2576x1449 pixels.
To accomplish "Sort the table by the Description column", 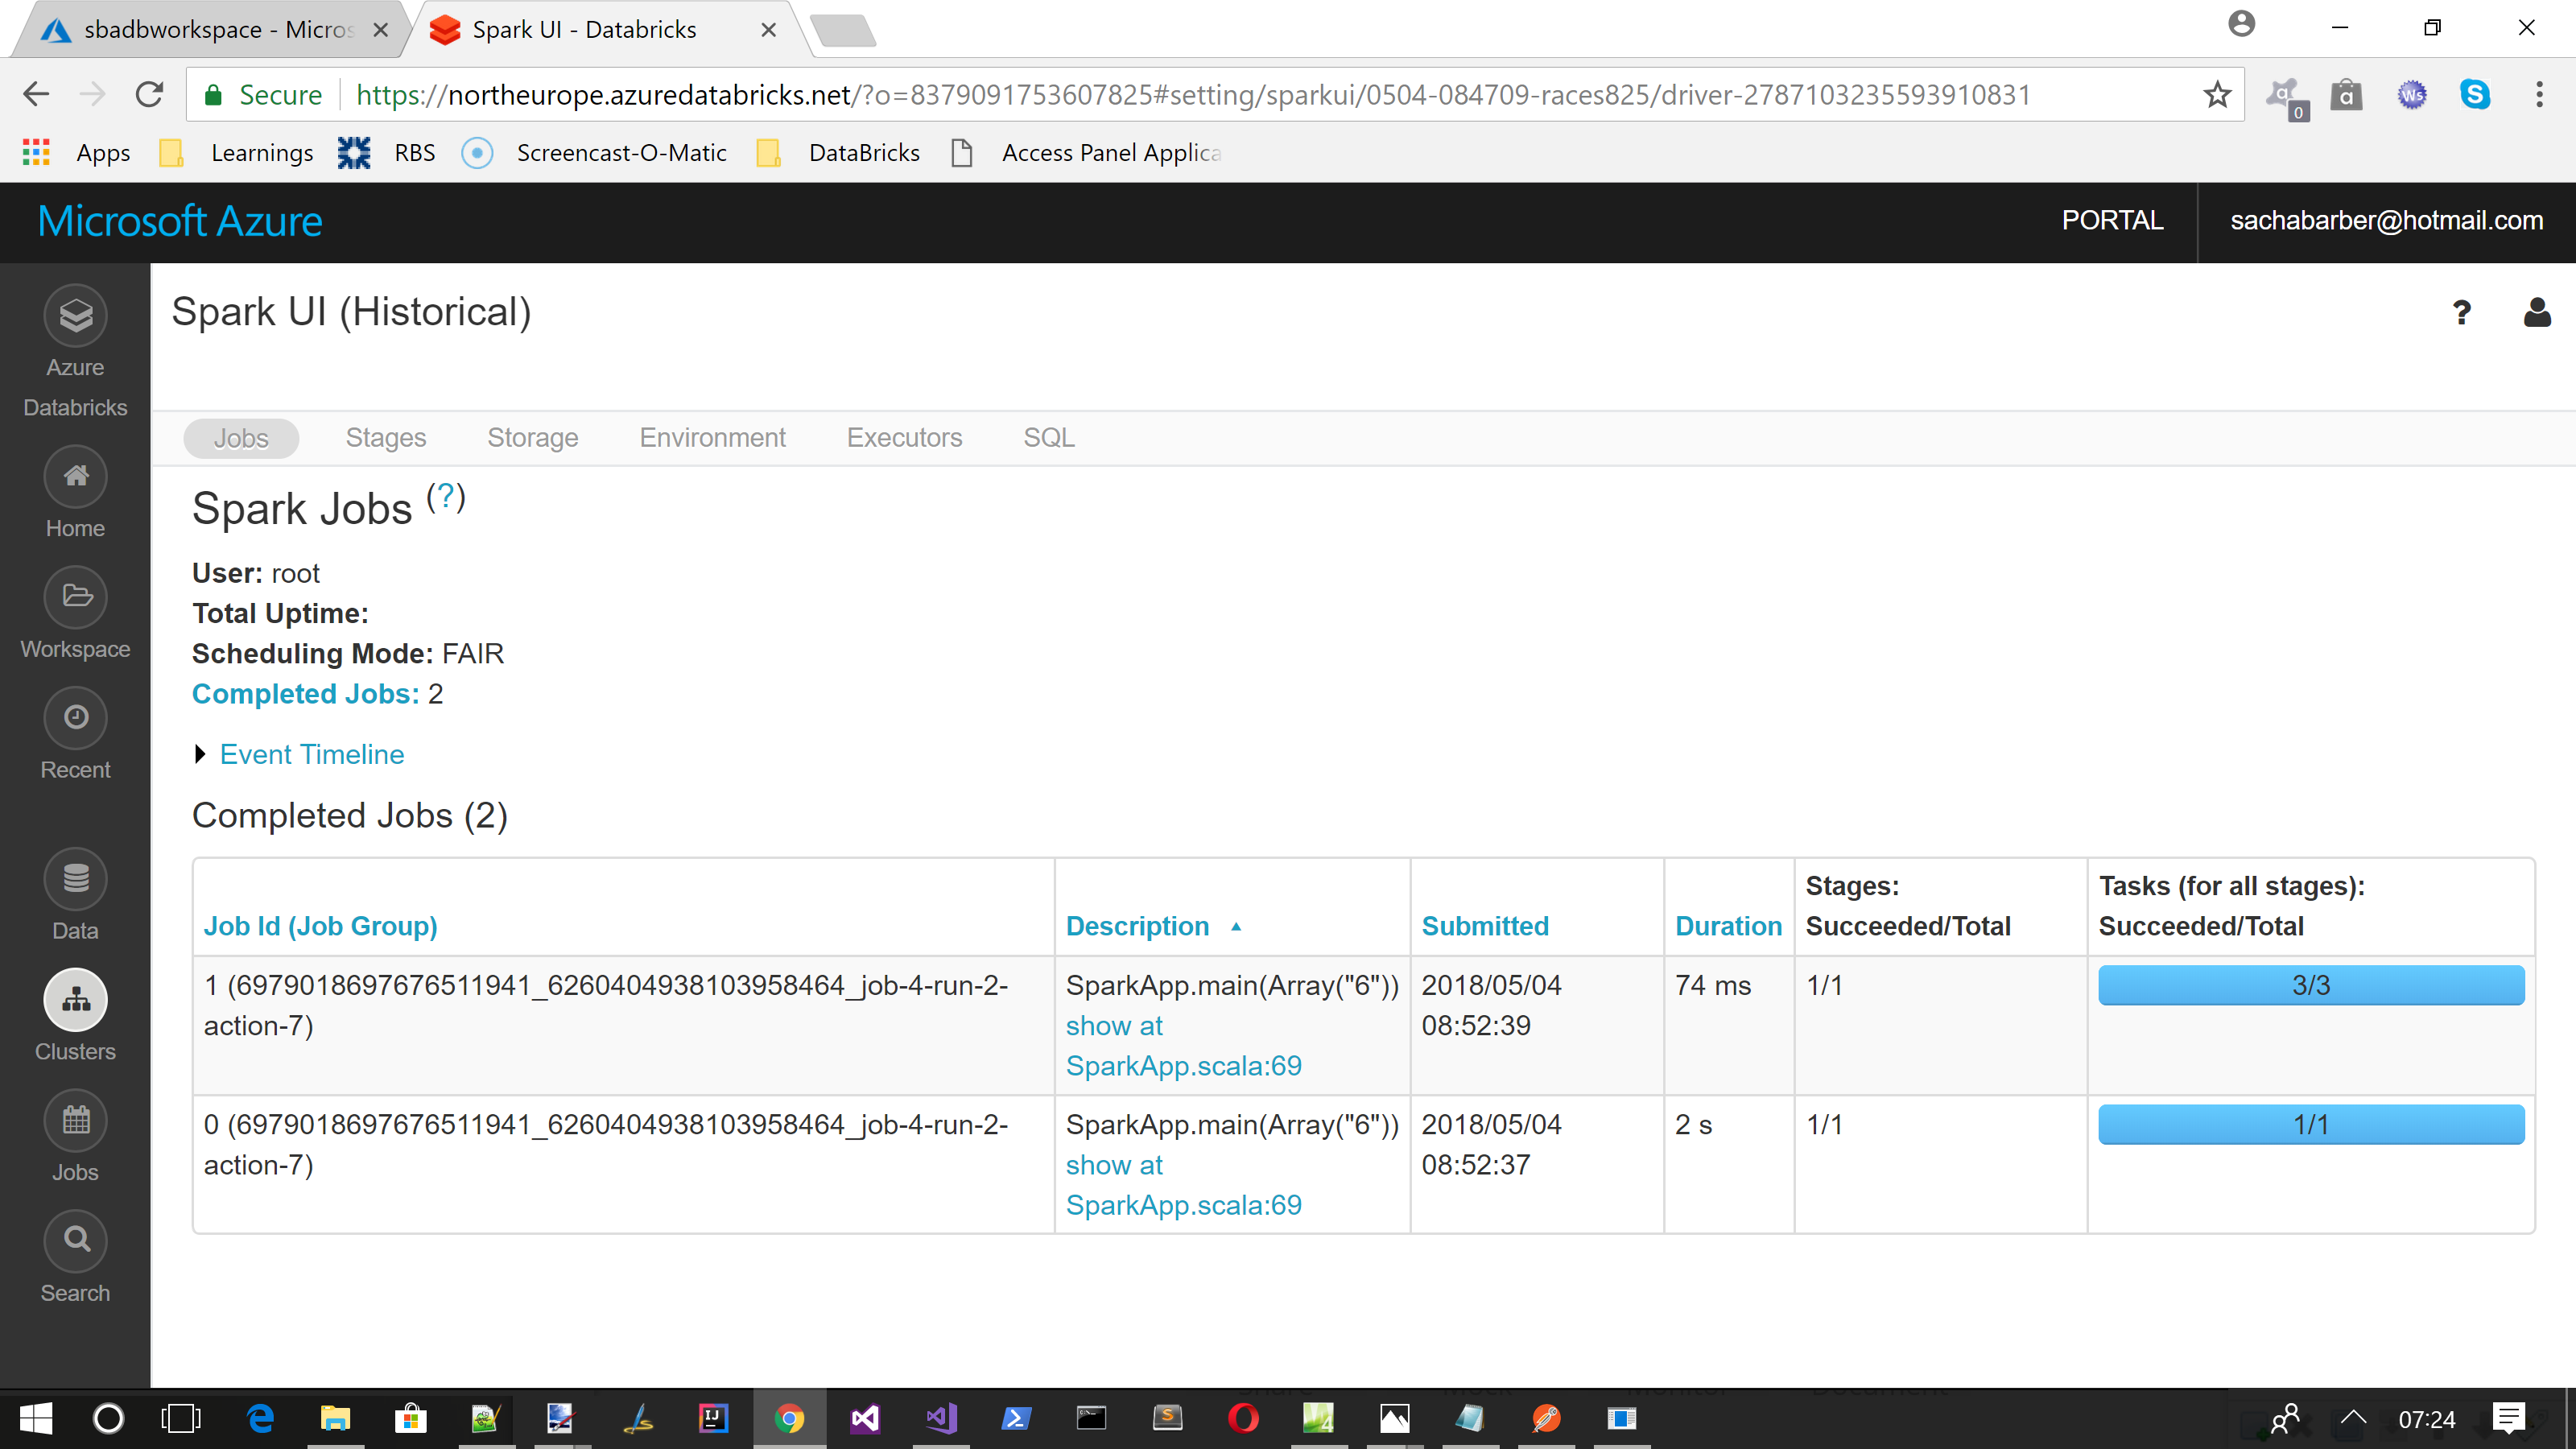I will coord(1137,926).
